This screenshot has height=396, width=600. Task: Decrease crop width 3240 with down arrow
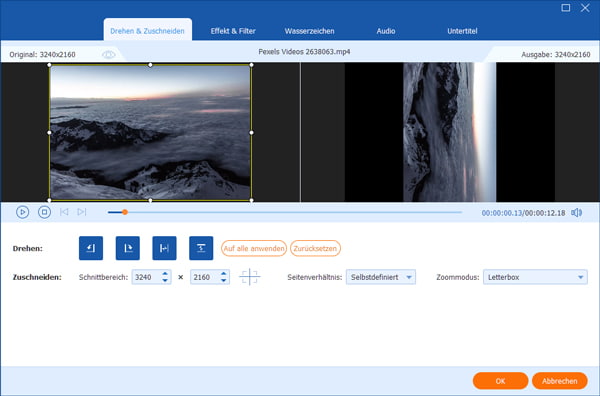[x=165, y=280]
